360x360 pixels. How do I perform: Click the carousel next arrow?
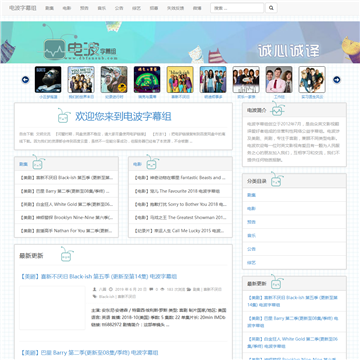coord(337,80)
